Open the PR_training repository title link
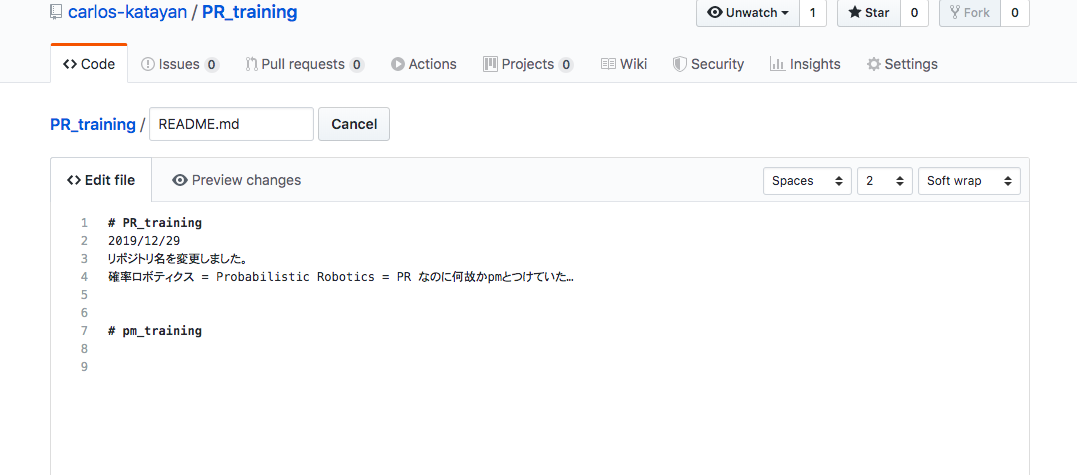1077x475 pixels. [x=249, y=12]
